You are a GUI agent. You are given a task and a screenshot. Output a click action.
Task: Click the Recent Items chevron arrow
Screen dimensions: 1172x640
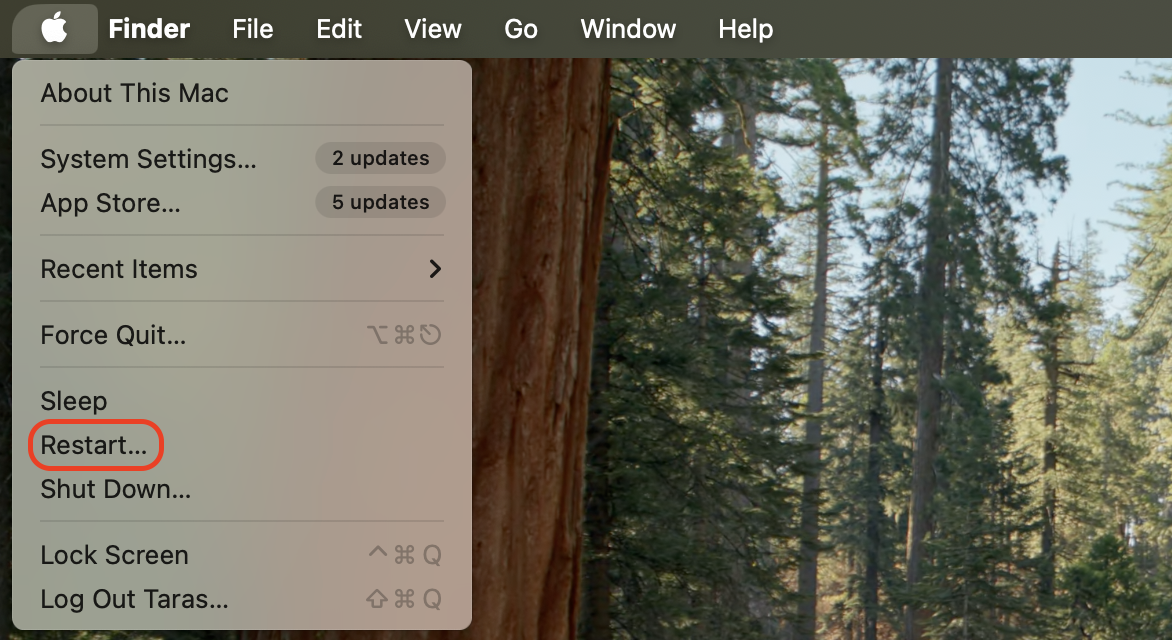(x=434, y=269)
